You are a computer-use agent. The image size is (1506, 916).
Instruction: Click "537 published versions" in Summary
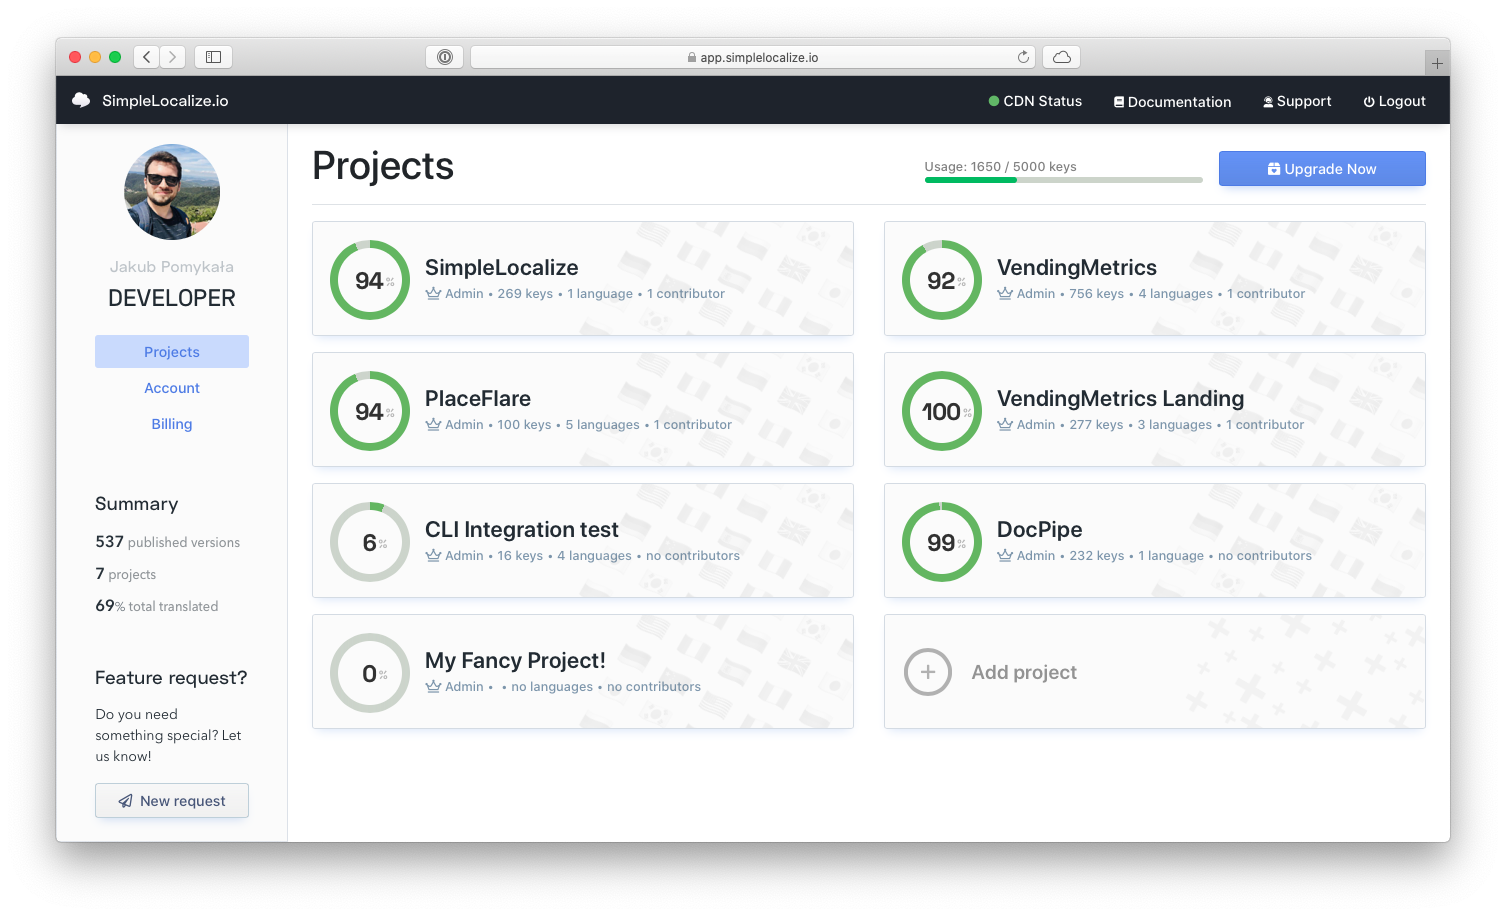[168, 542]
